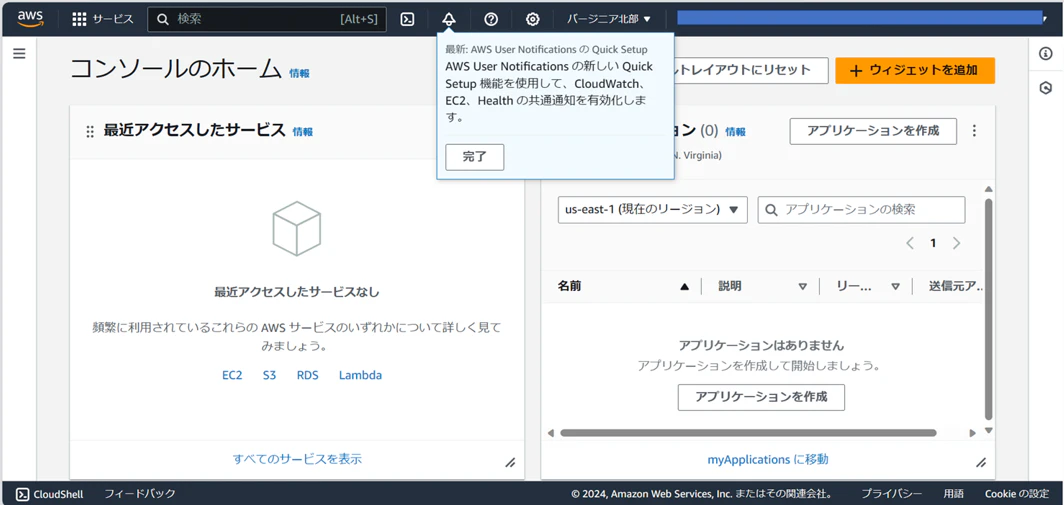This screenshot has width=1064, height=505.
Task: Open the EC2 service link
Action: pos(232,375)
